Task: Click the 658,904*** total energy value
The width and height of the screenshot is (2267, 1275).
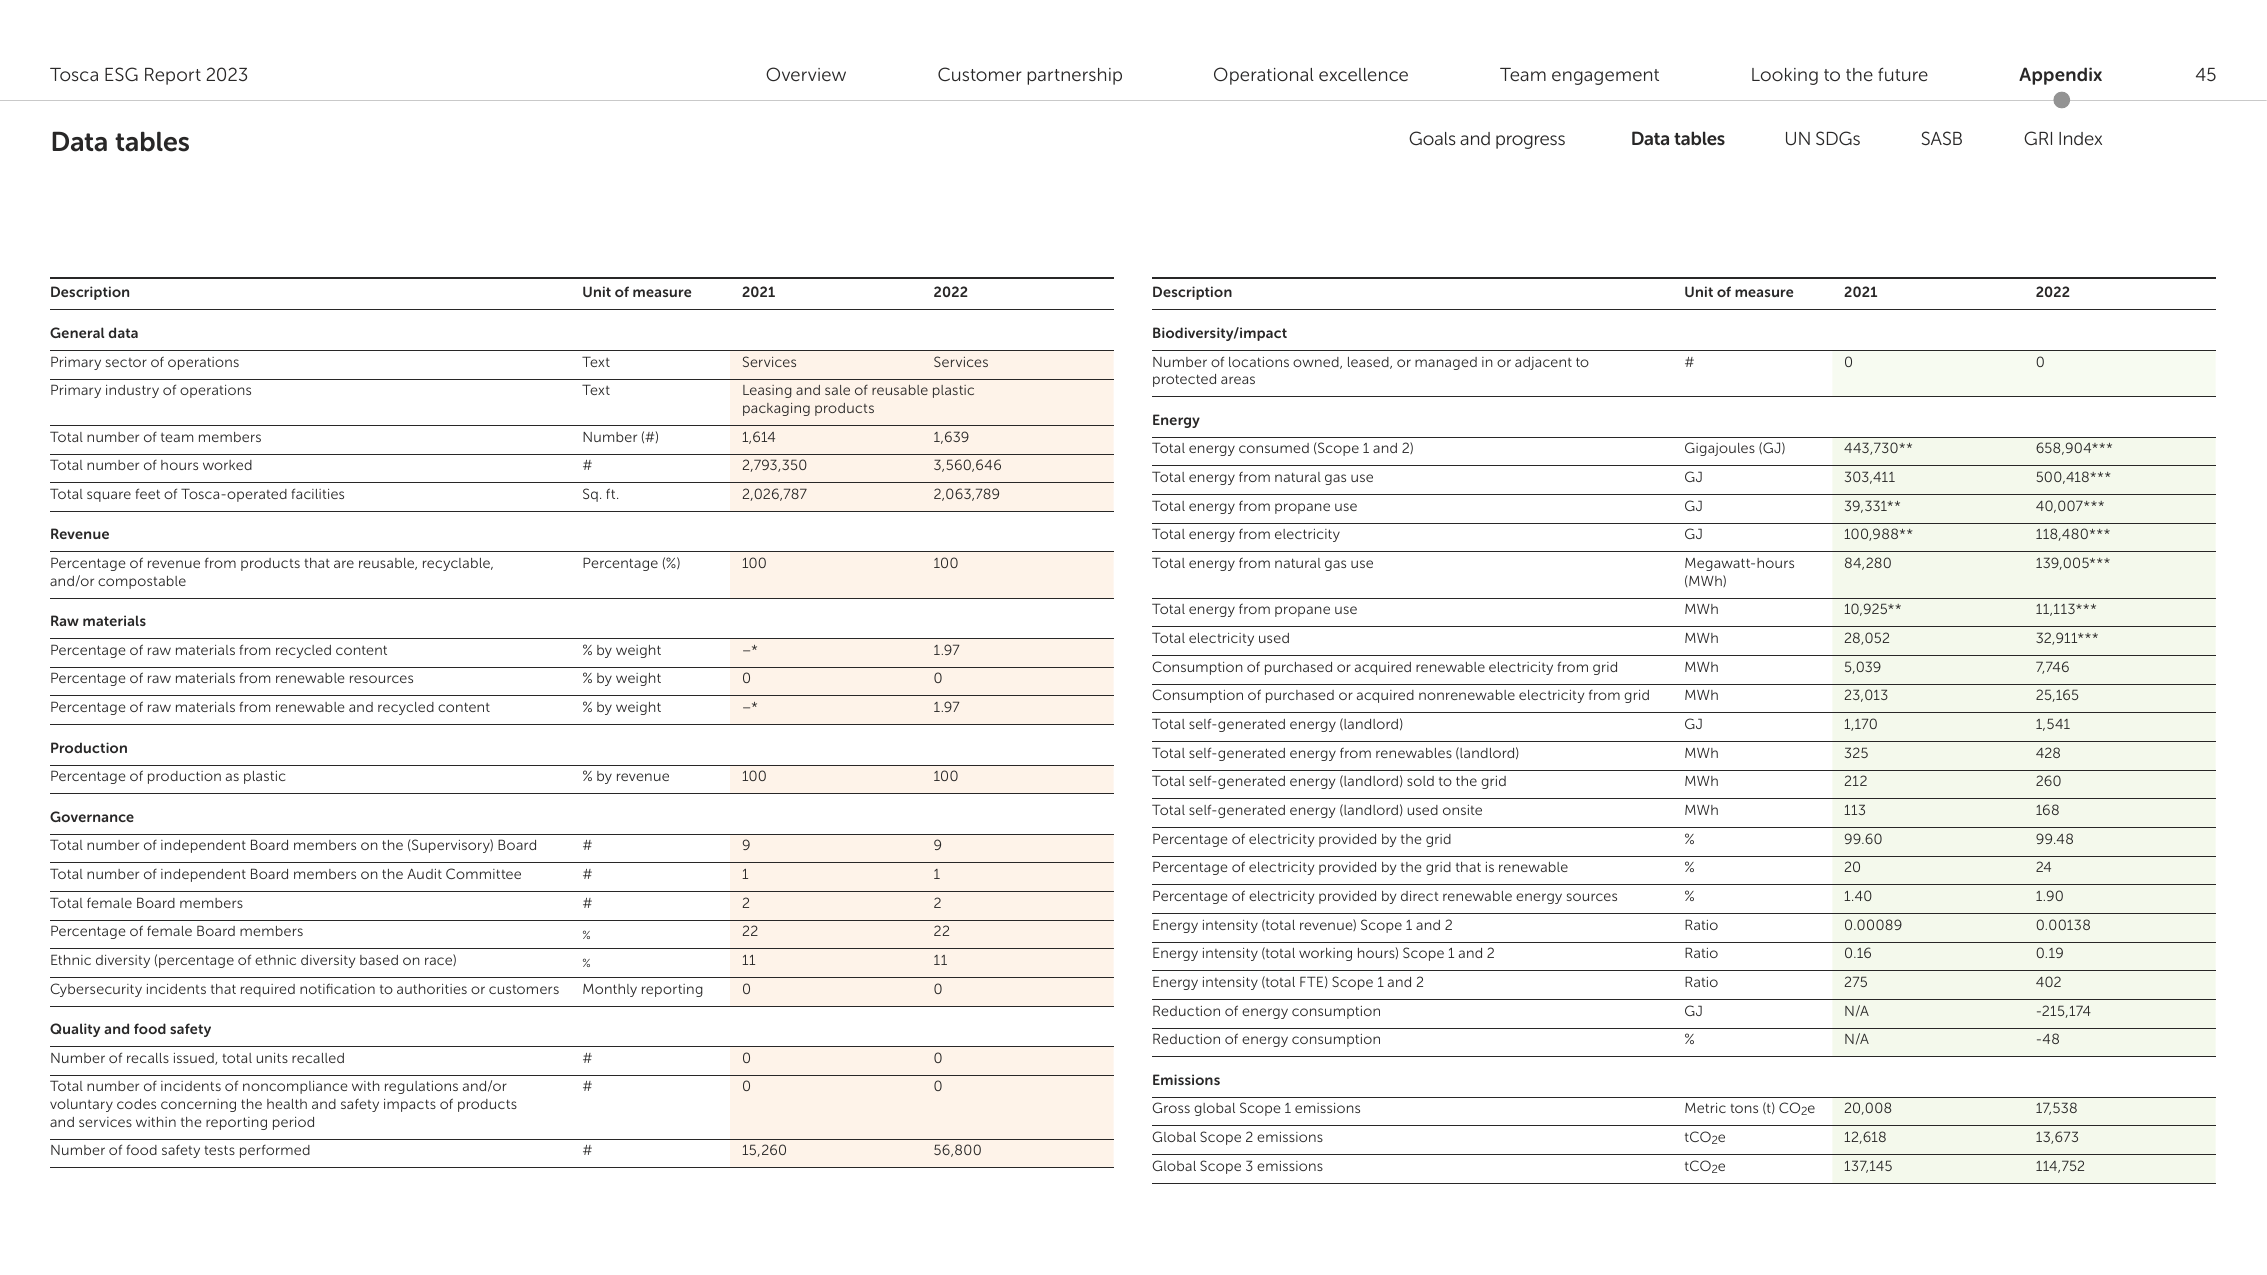Action: point(2073,448)
